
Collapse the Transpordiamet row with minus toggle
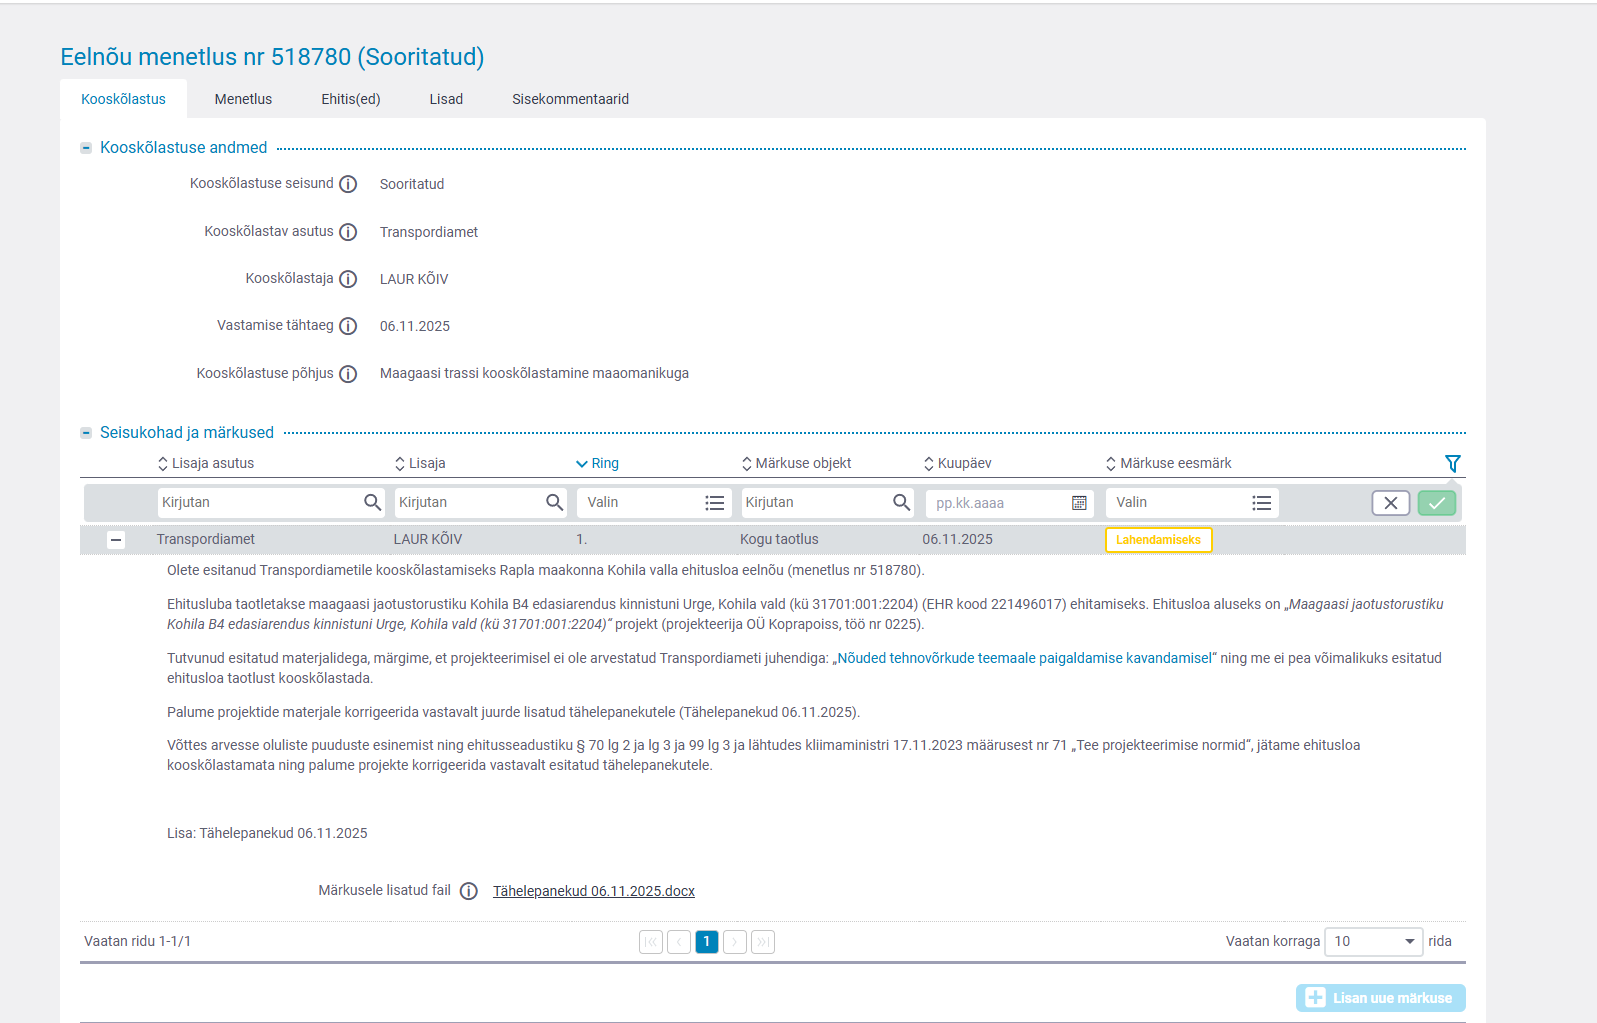116,540
